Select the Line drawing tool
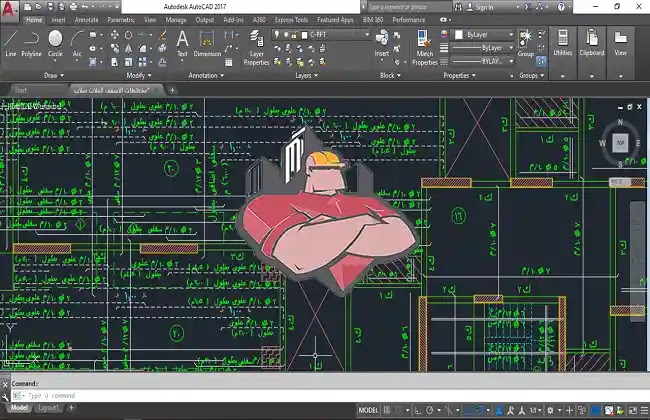Screen dimensions: 650x420 pos(11,44)
